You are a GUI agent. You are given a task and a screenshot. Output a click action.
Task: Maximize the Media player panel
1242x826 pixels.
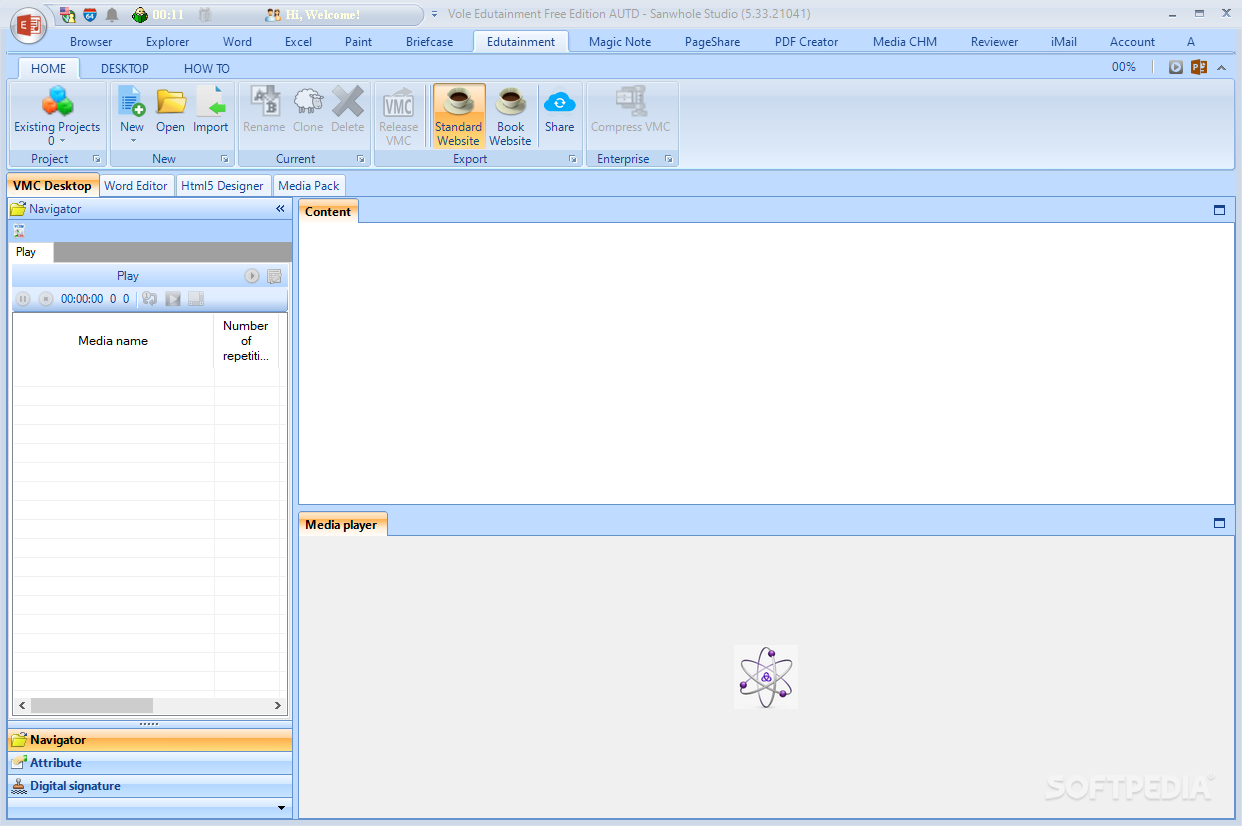(x=1219, y=523)
